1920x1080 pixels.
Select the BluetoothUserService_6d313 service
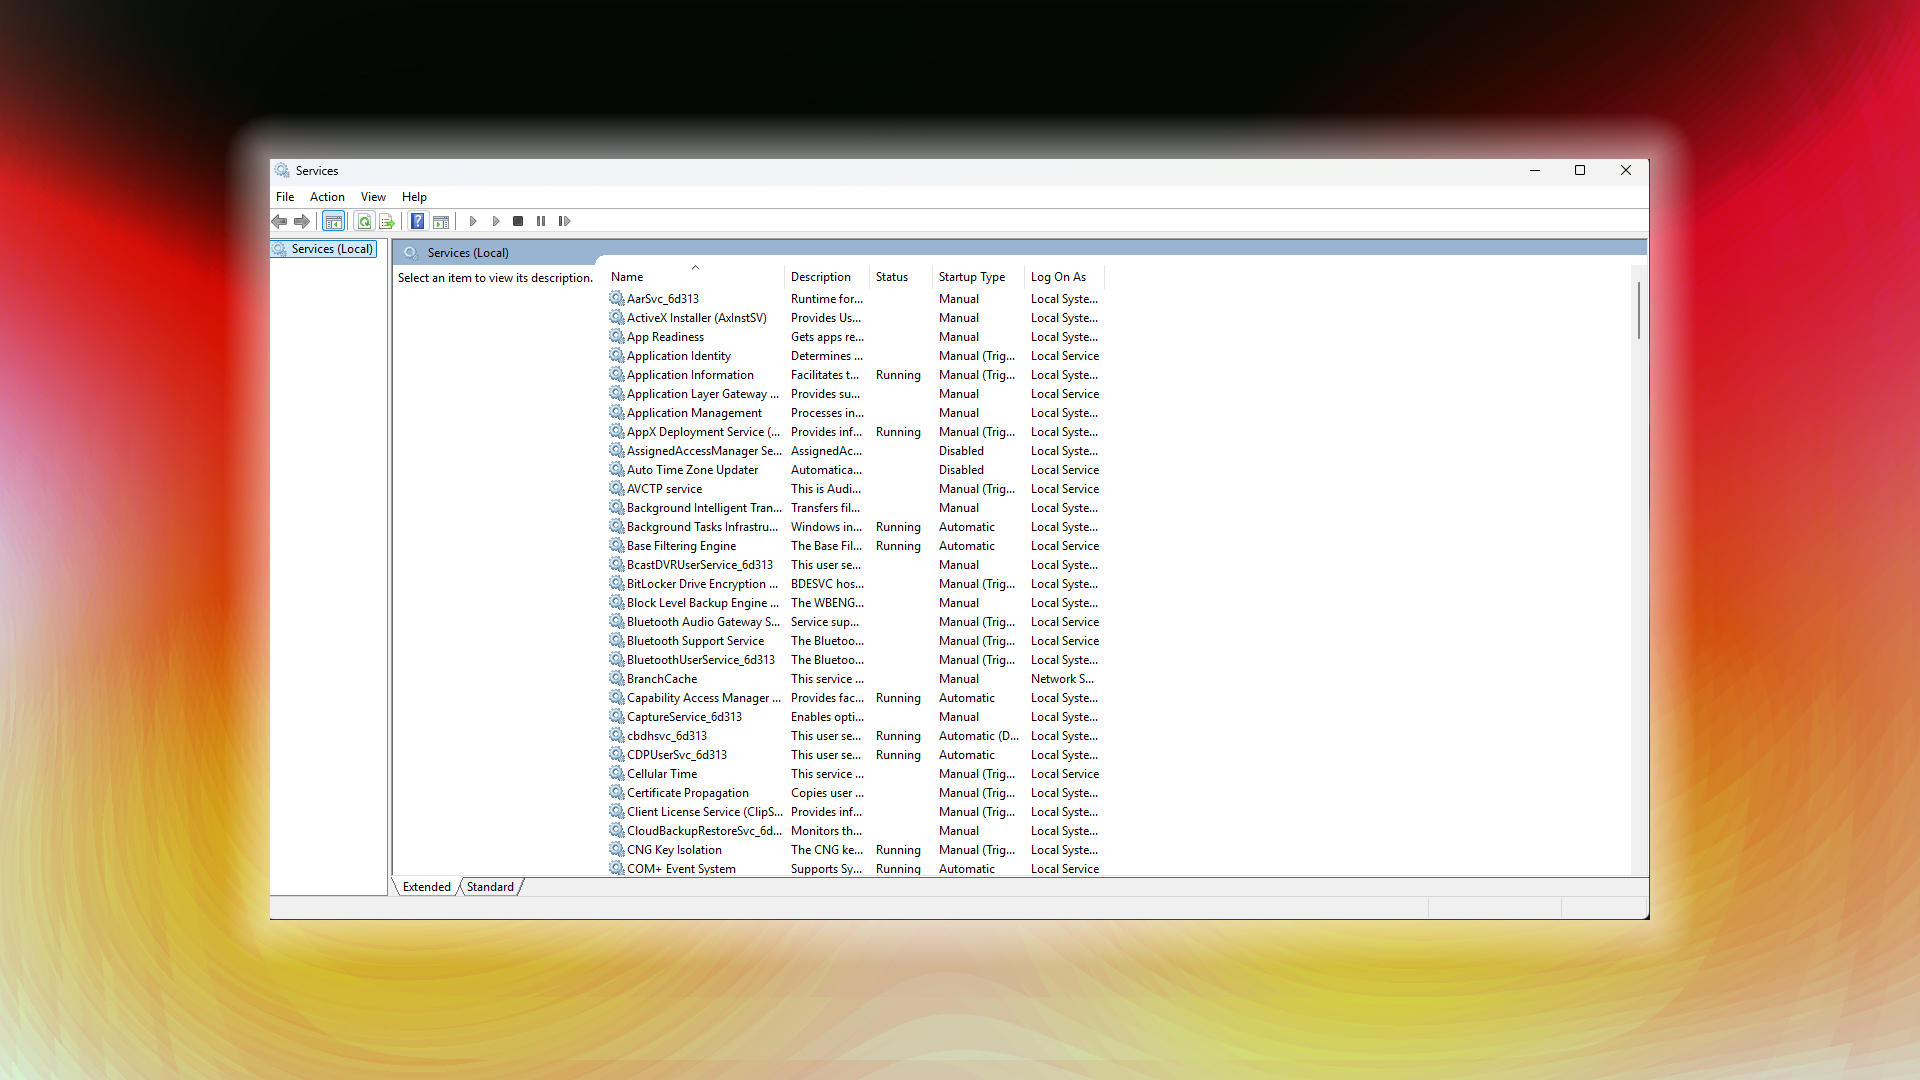(700, 660)
